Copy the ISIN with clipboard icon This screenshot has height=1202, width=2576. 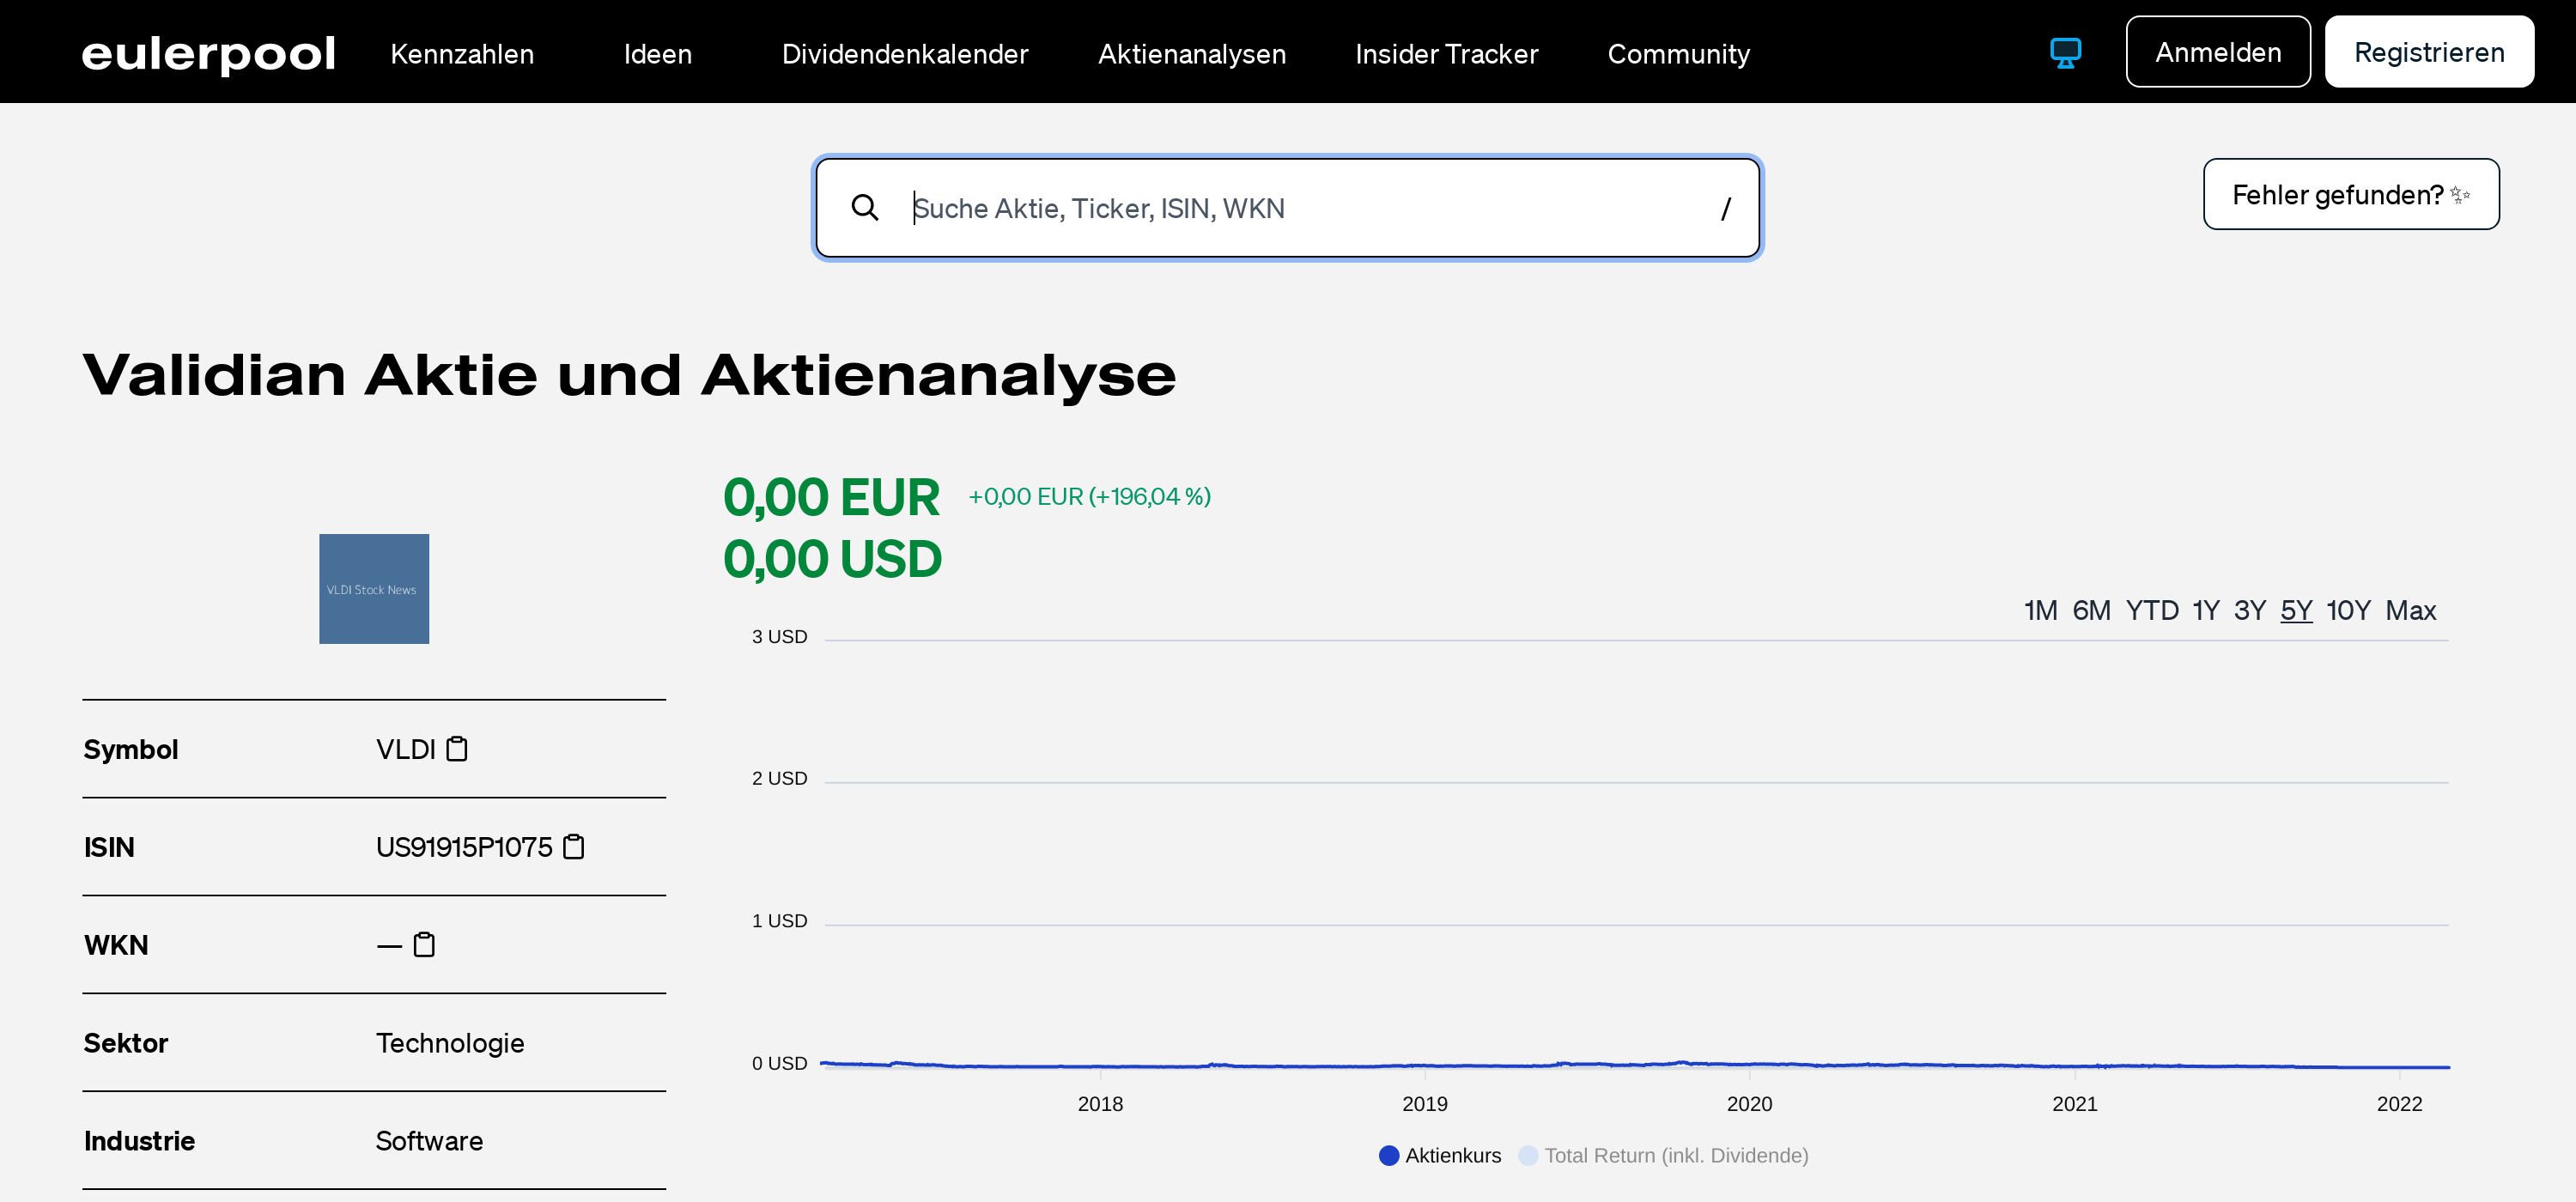click(x=574, y=847)
